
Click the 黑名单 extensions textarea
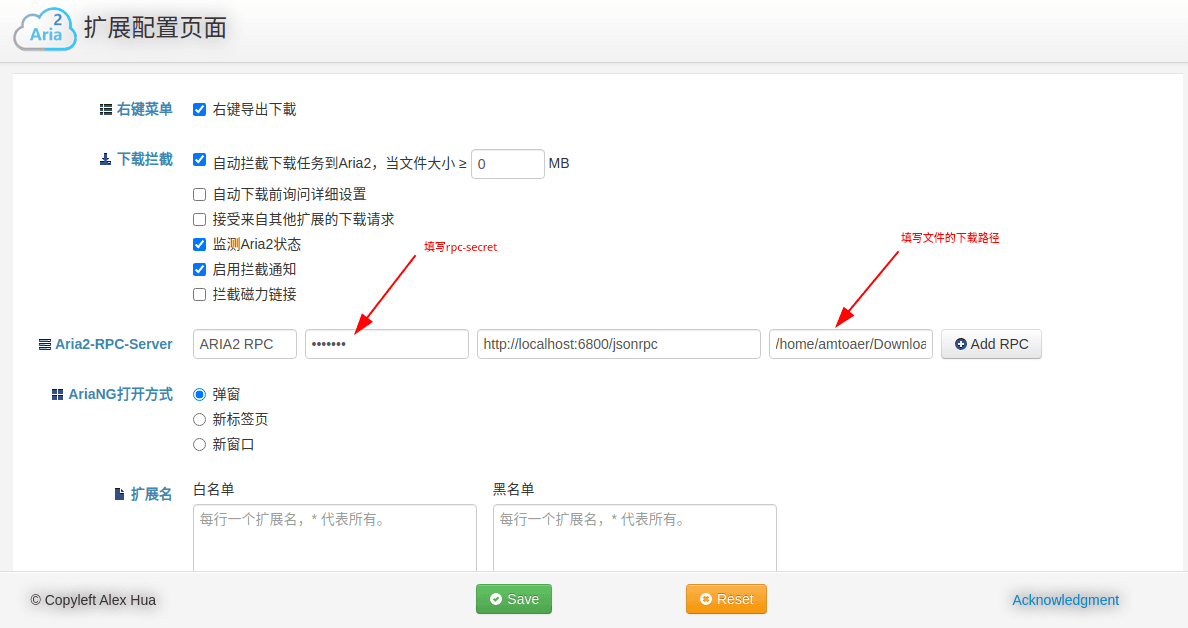pyautogui.click(x=635, y=538)
